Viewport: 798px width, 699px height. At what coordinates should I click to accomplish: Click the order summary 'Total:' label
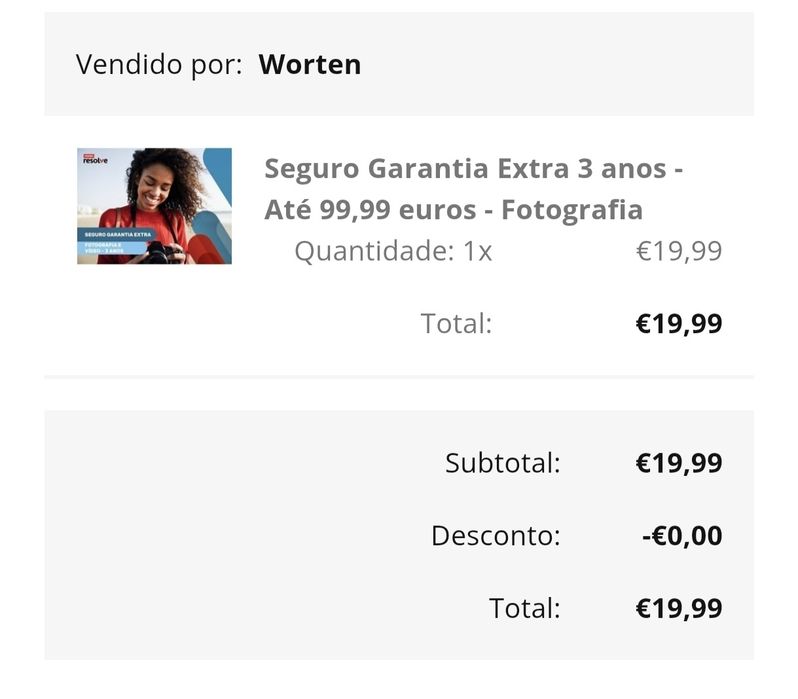coord(525,608)
